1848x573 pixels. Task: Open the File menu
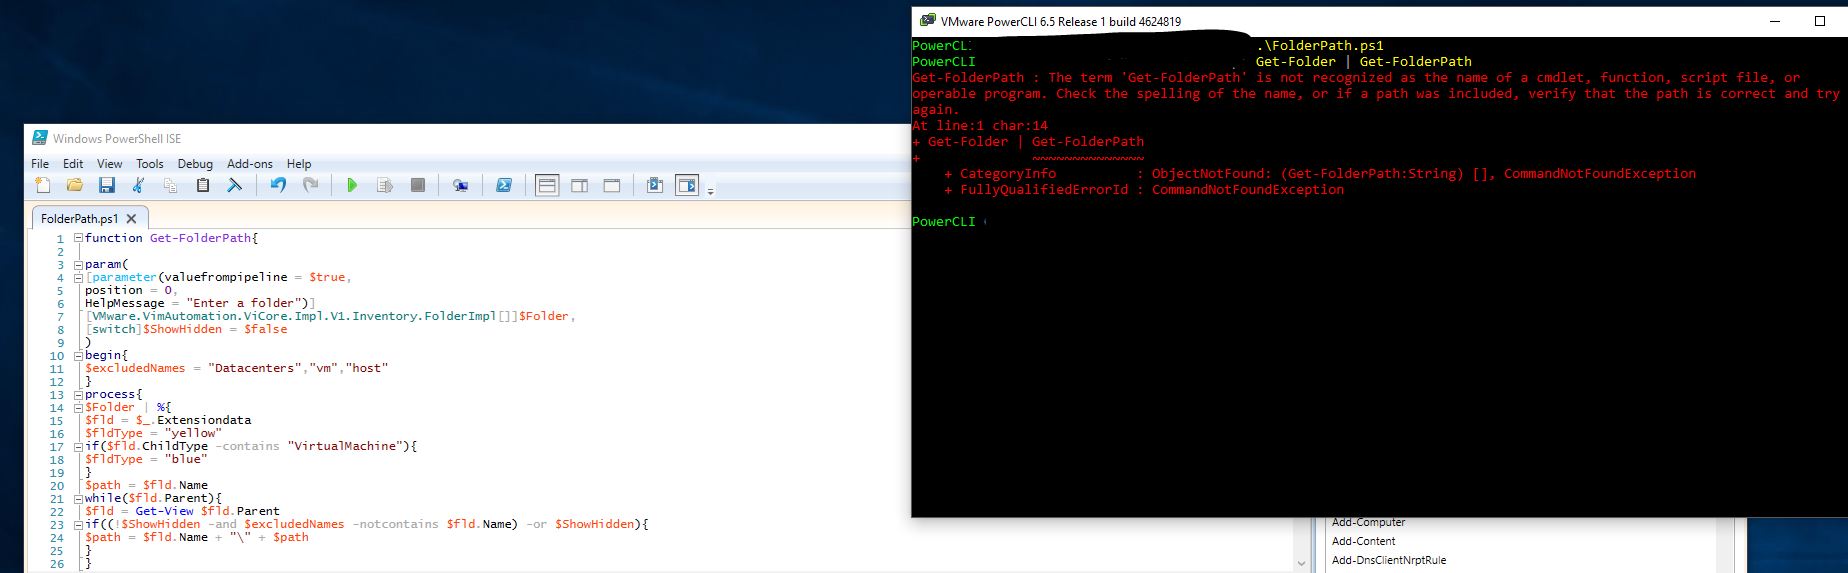pos(40,163)
